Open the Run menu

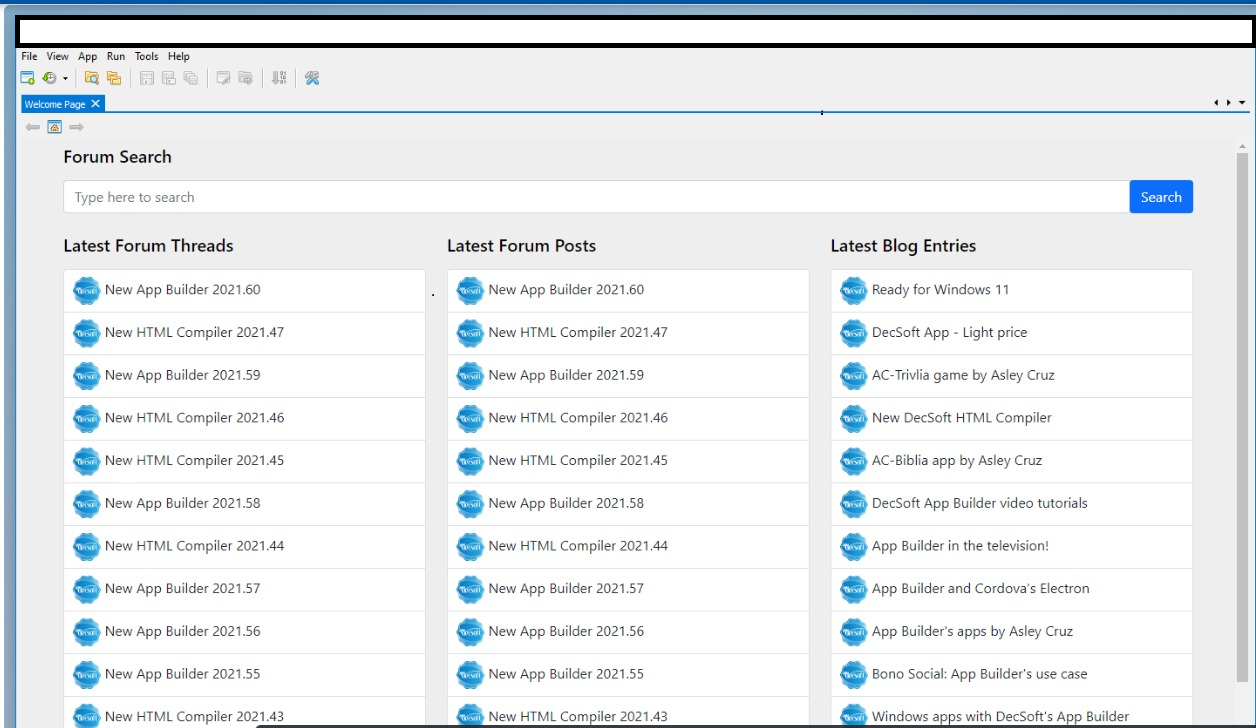click(x=116, y=57)
